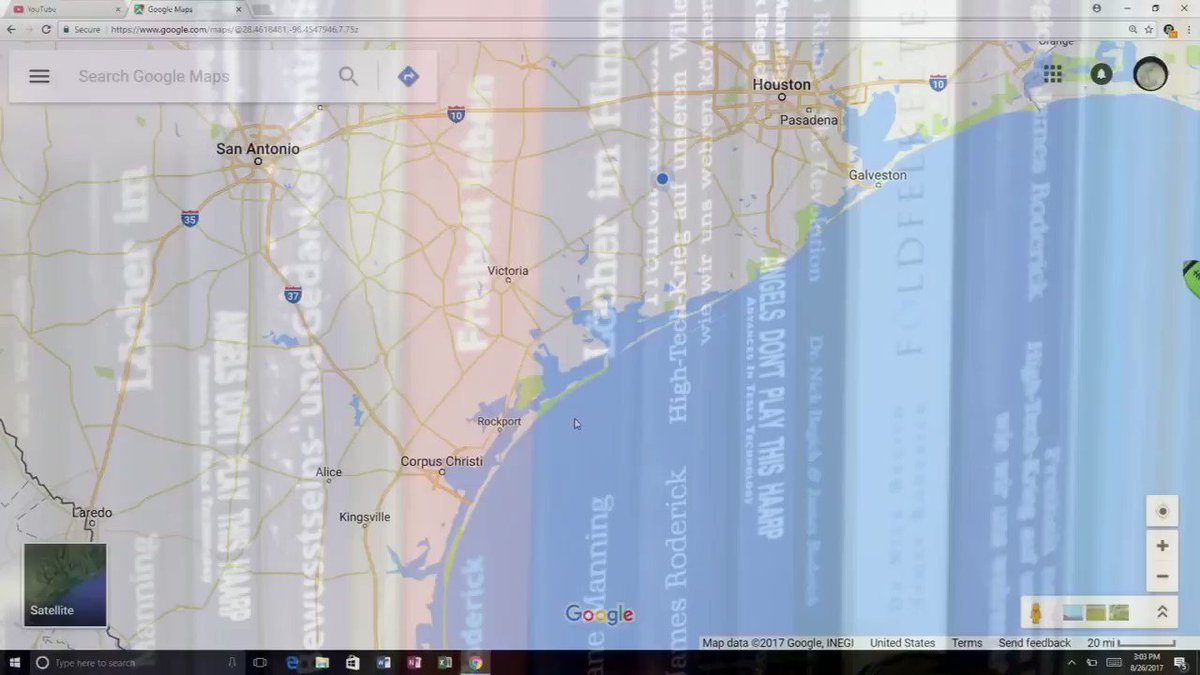The image size is (1200, 675).
Task: Open File Explorer from taskbar
Action: pos(322,663)
